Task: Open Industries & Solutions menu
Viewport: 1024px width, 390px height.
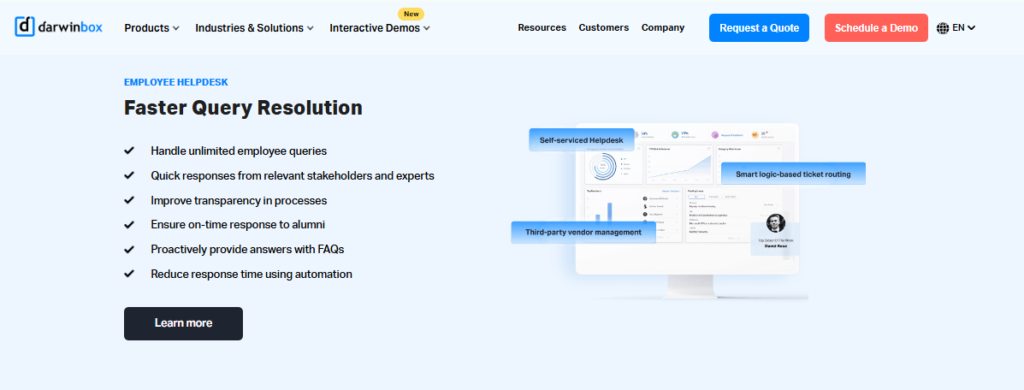Action: click(x=254, y=28)
